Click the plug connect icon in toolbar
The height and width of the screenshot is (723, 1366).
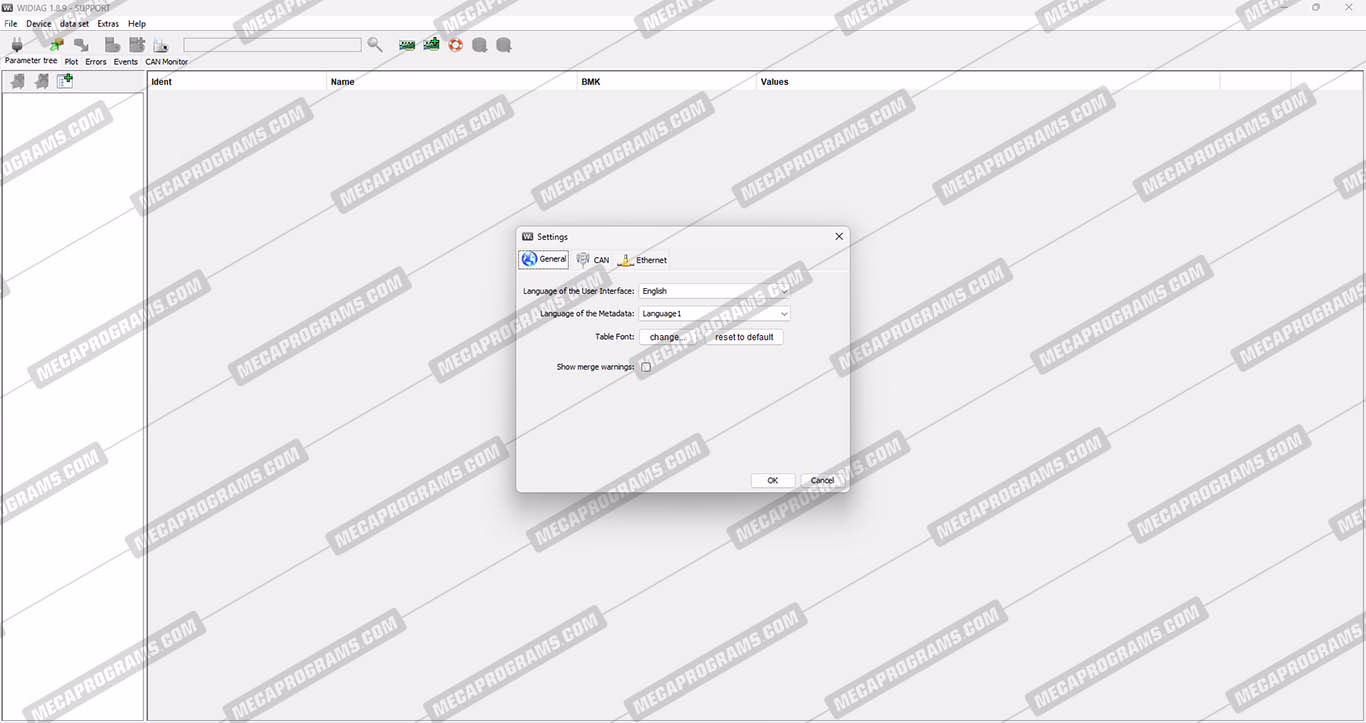pyautogui.click(x=17, y=45)
